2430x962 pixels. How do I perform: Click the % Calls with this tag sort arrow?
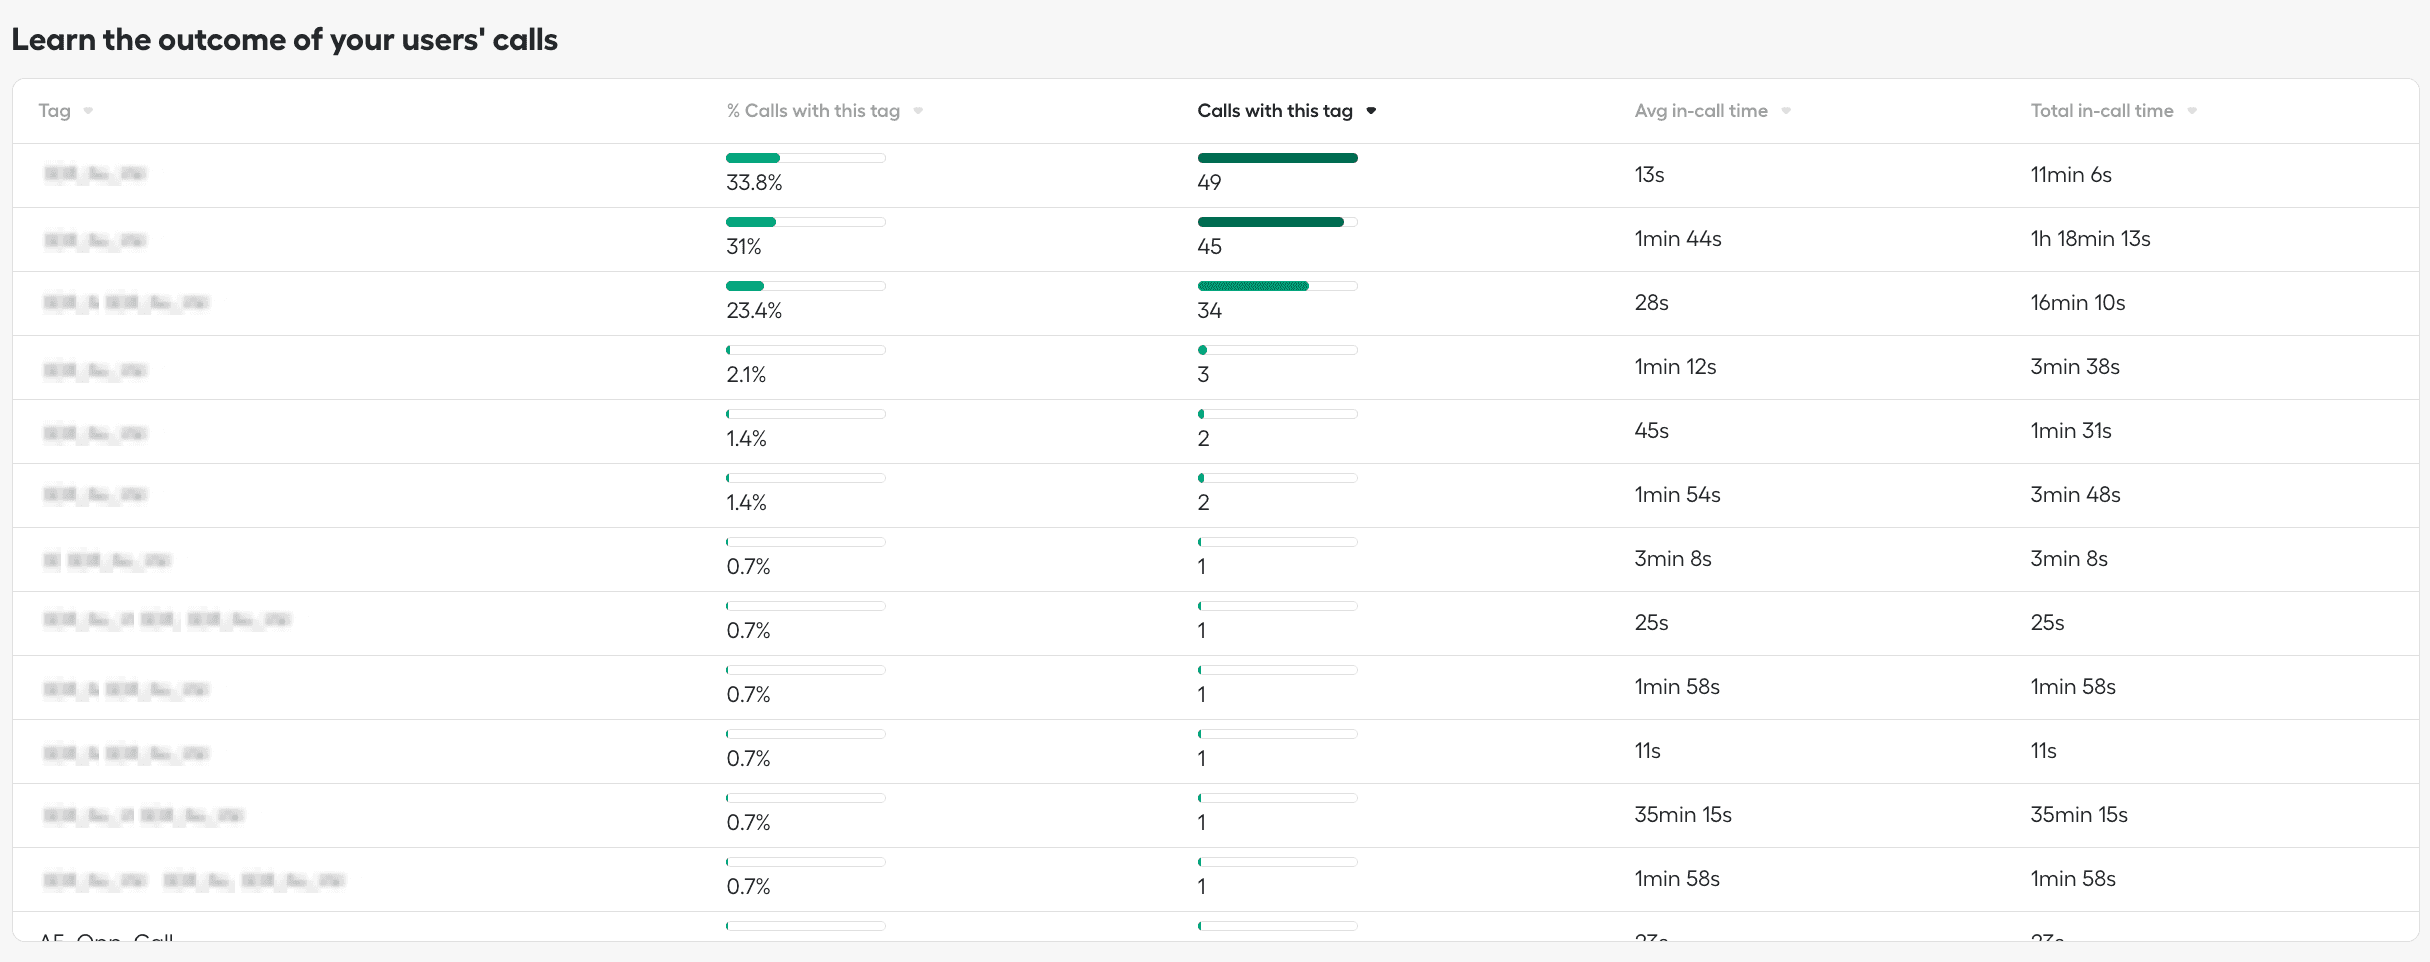coord(919,111)
